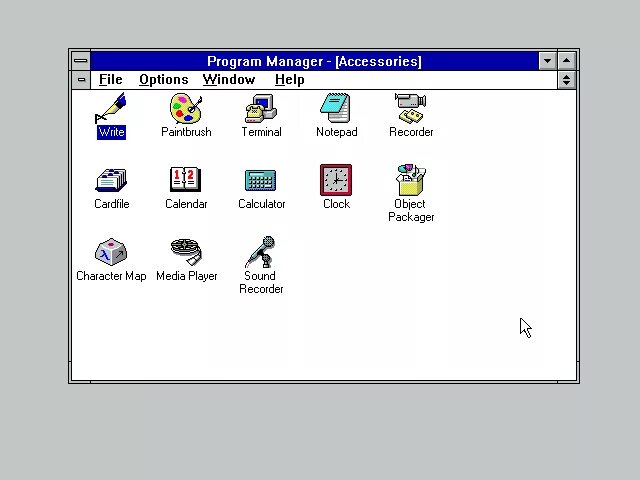Screen dimensions: 640x480
Task: Restore the Accessories group window
Action: pyautogui.click(x=566, y=80)
